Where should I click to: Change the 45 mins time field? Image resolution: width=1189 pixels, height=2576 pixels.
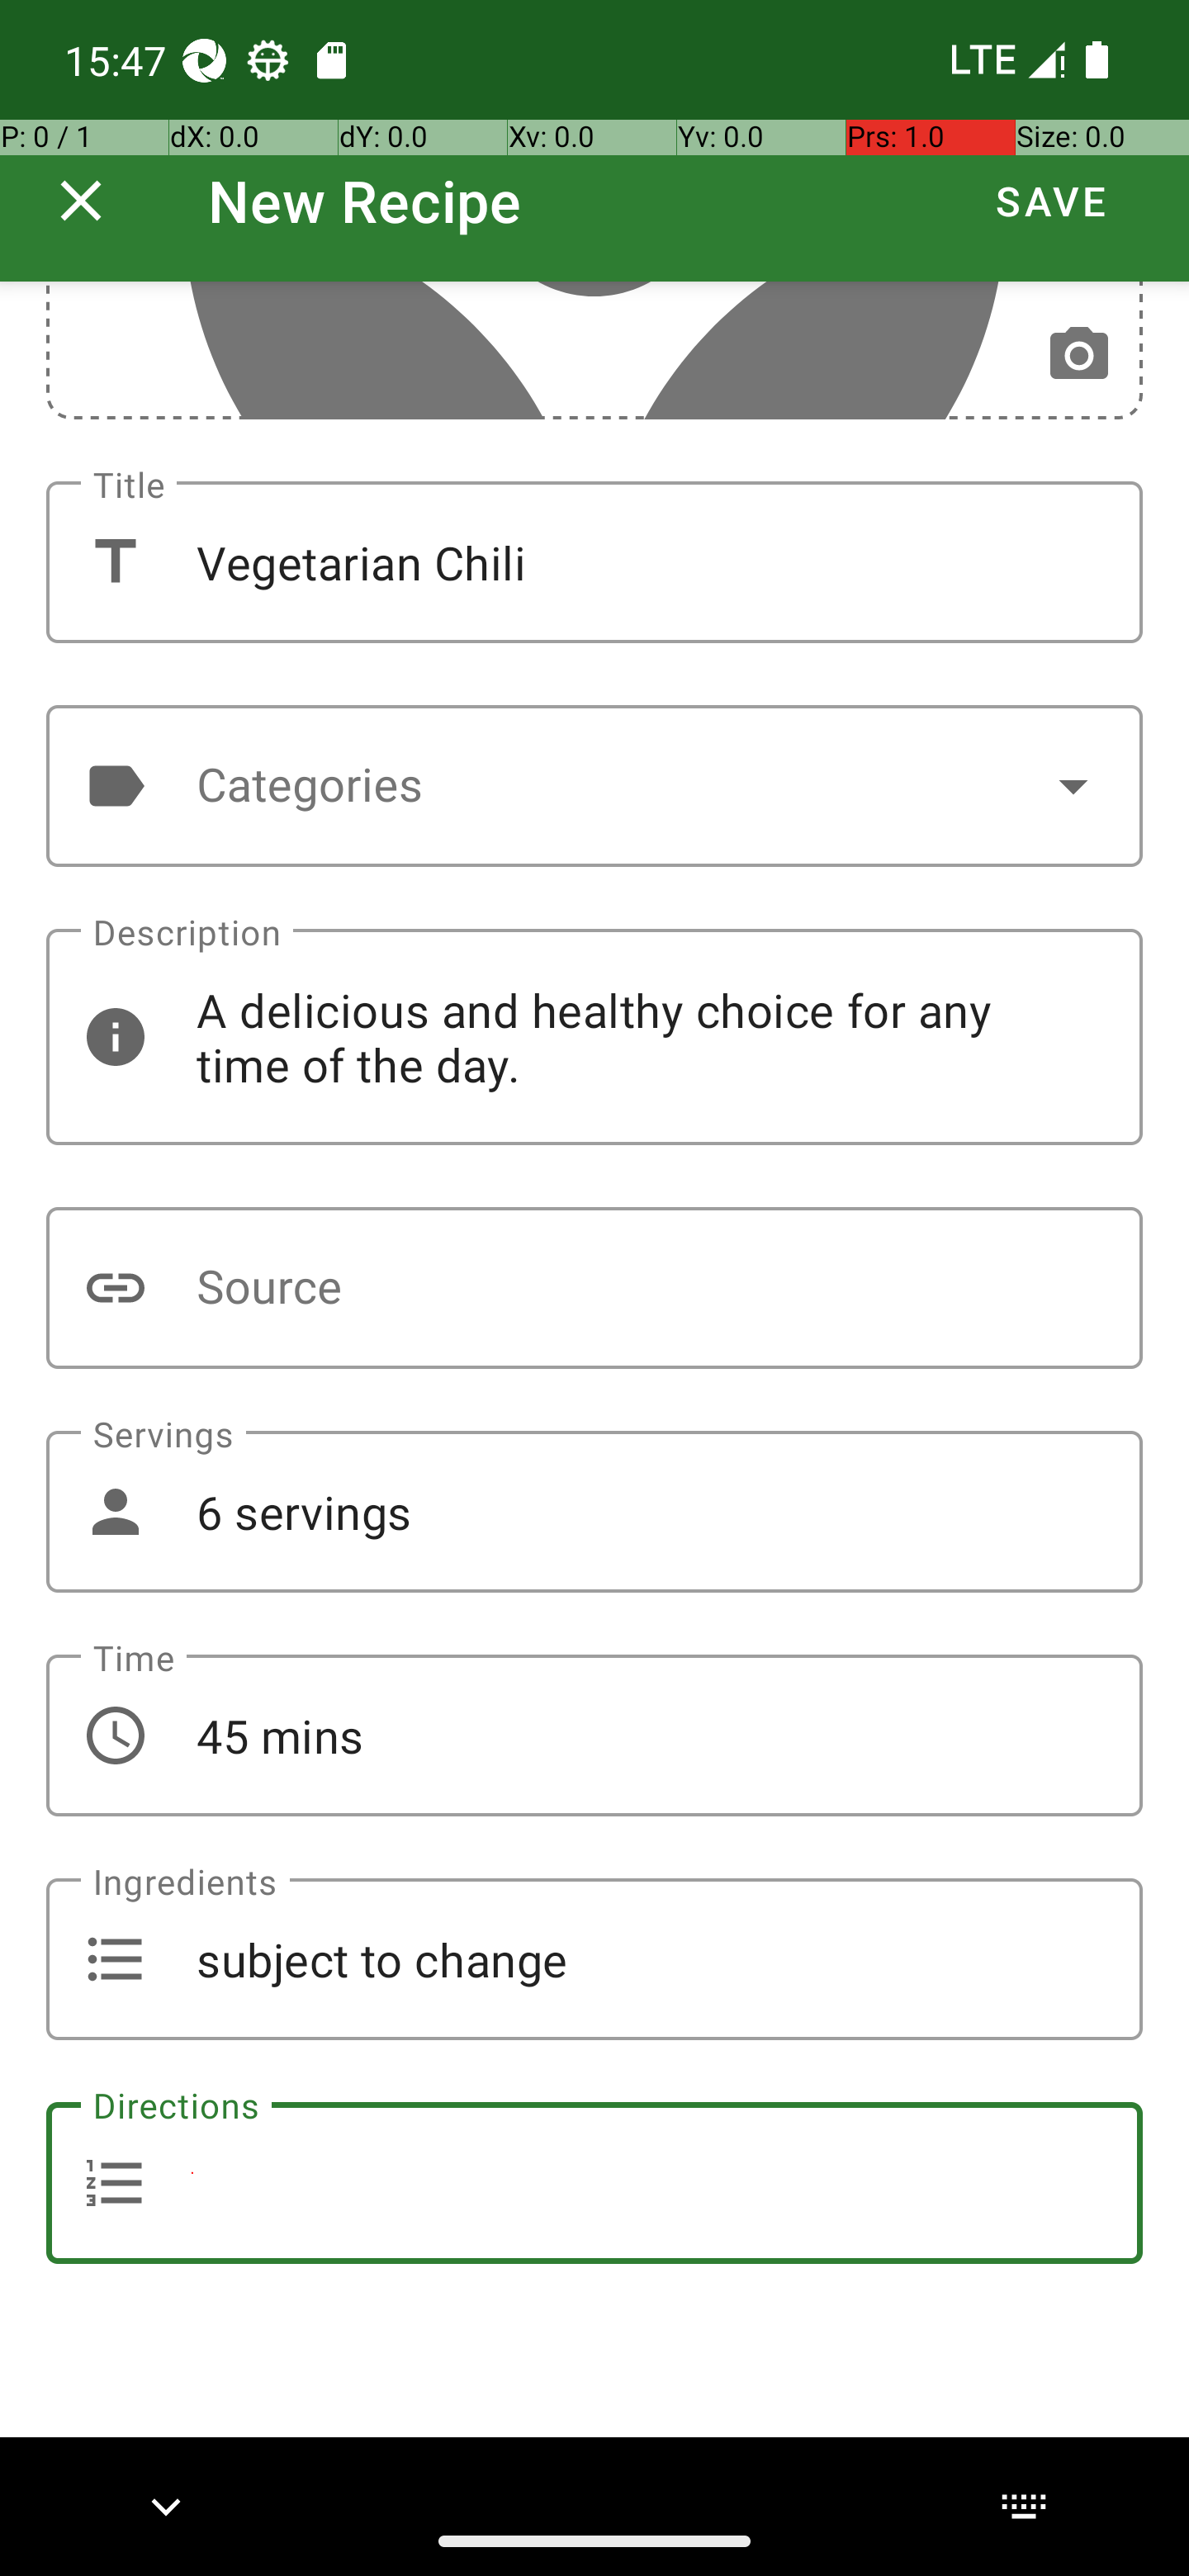point(594,1735)
